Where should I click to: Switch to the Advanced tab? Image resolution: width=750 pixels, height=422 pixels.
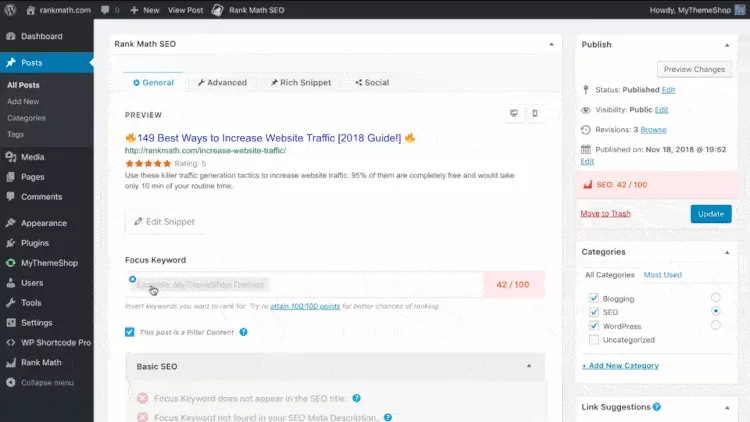point(222,82)
